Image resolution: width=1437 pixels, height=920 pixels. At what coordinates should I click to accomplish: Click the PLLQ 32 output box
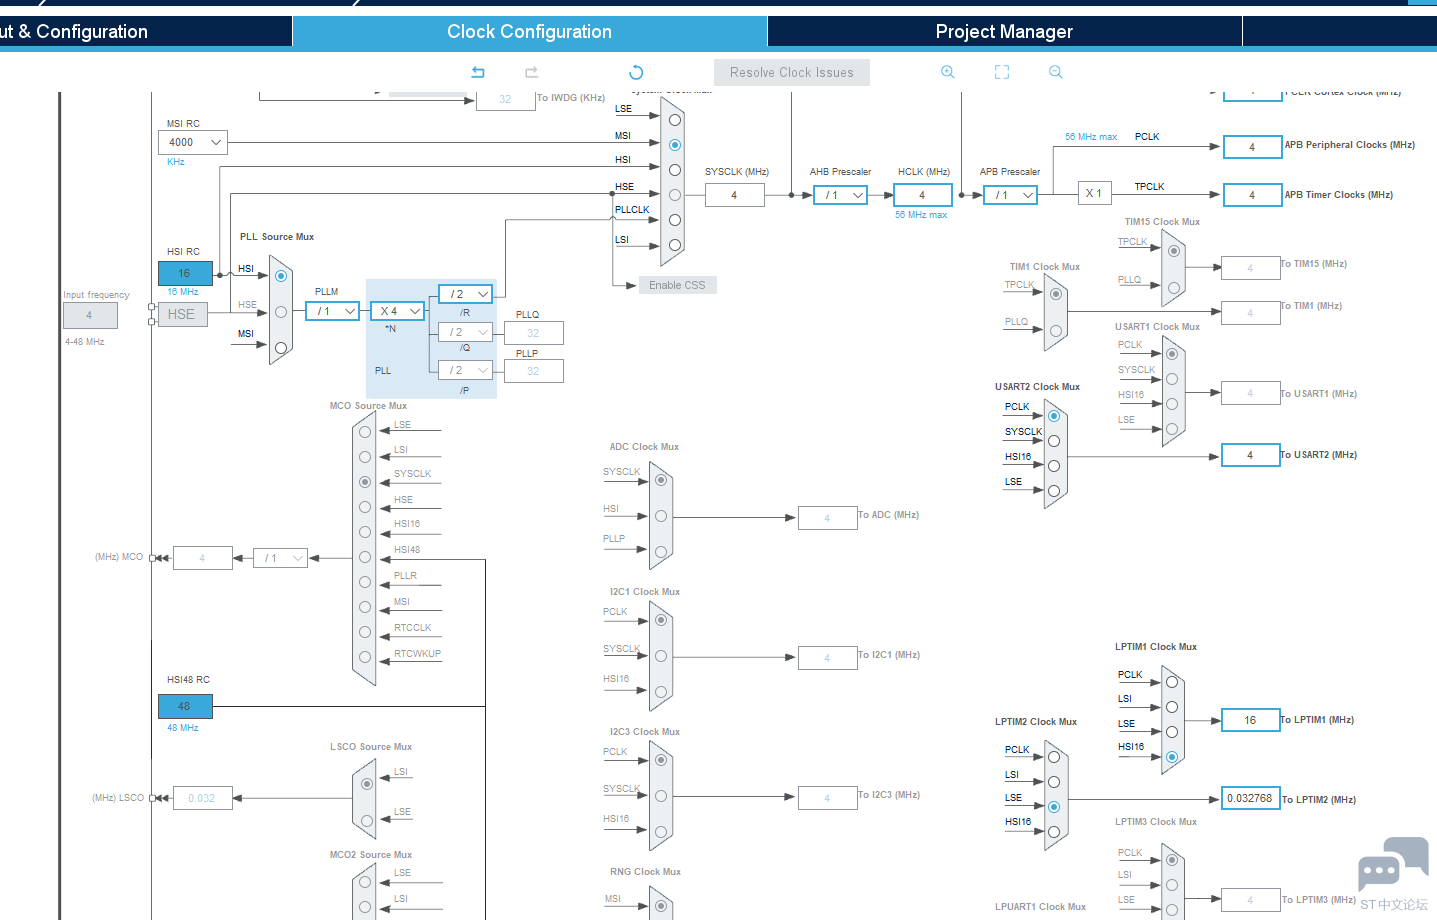point(534,333)
